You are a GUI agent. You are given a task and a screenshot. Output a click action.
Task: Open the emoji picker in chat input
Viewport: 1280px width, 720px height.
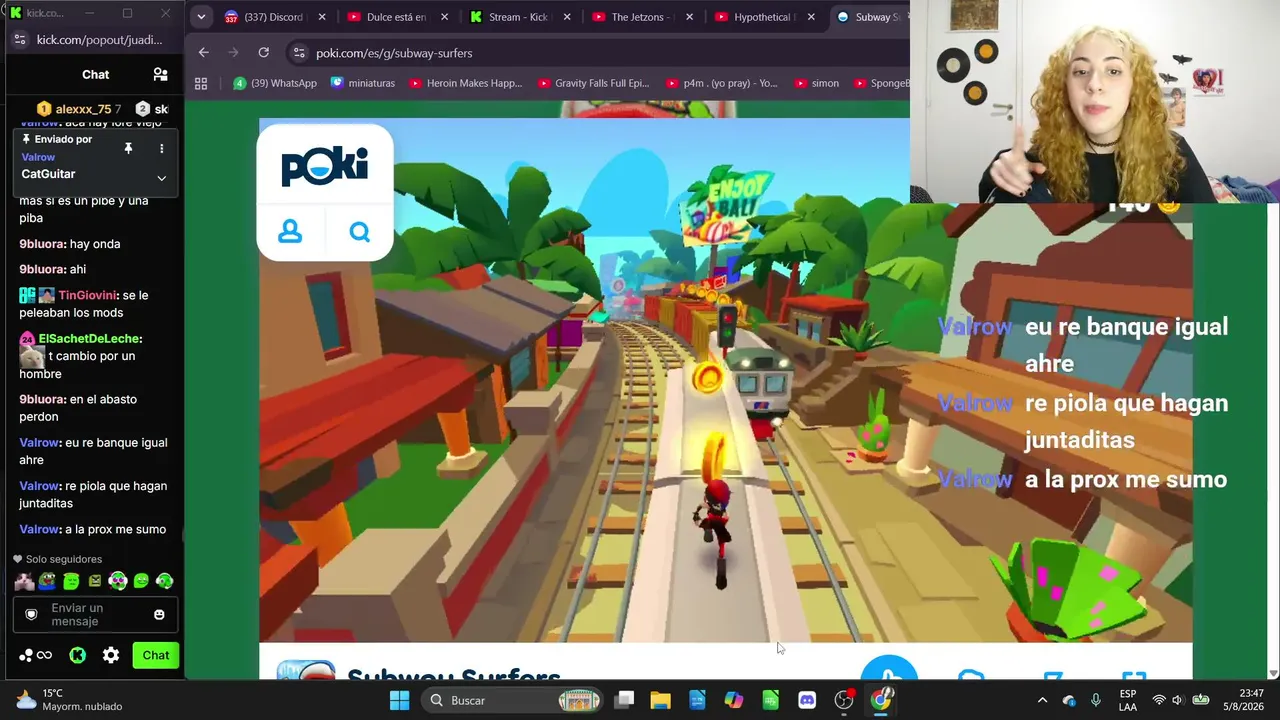(x=159, y=614)
